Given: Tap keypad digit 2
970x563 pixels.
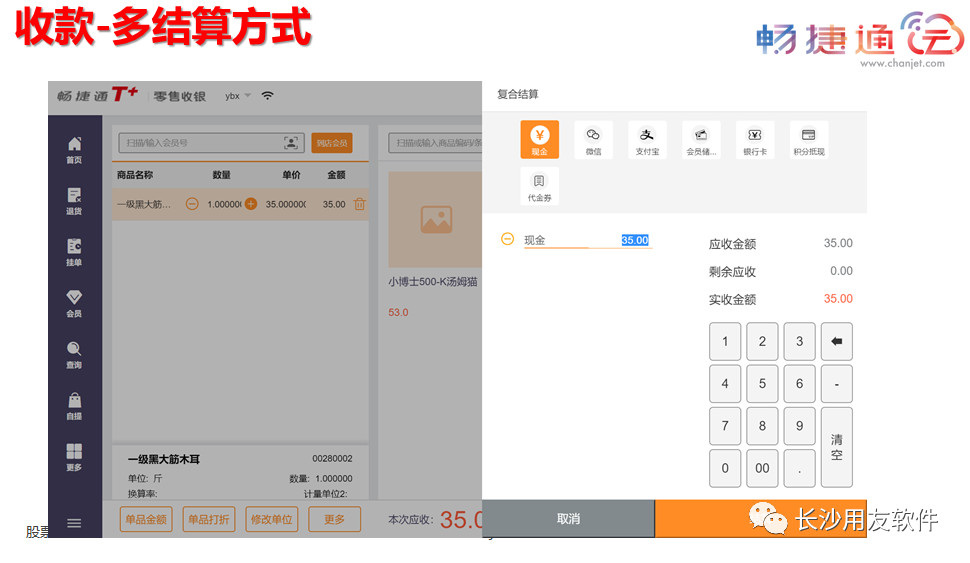Looking at the screenshot, I should (x=762, y=342).
